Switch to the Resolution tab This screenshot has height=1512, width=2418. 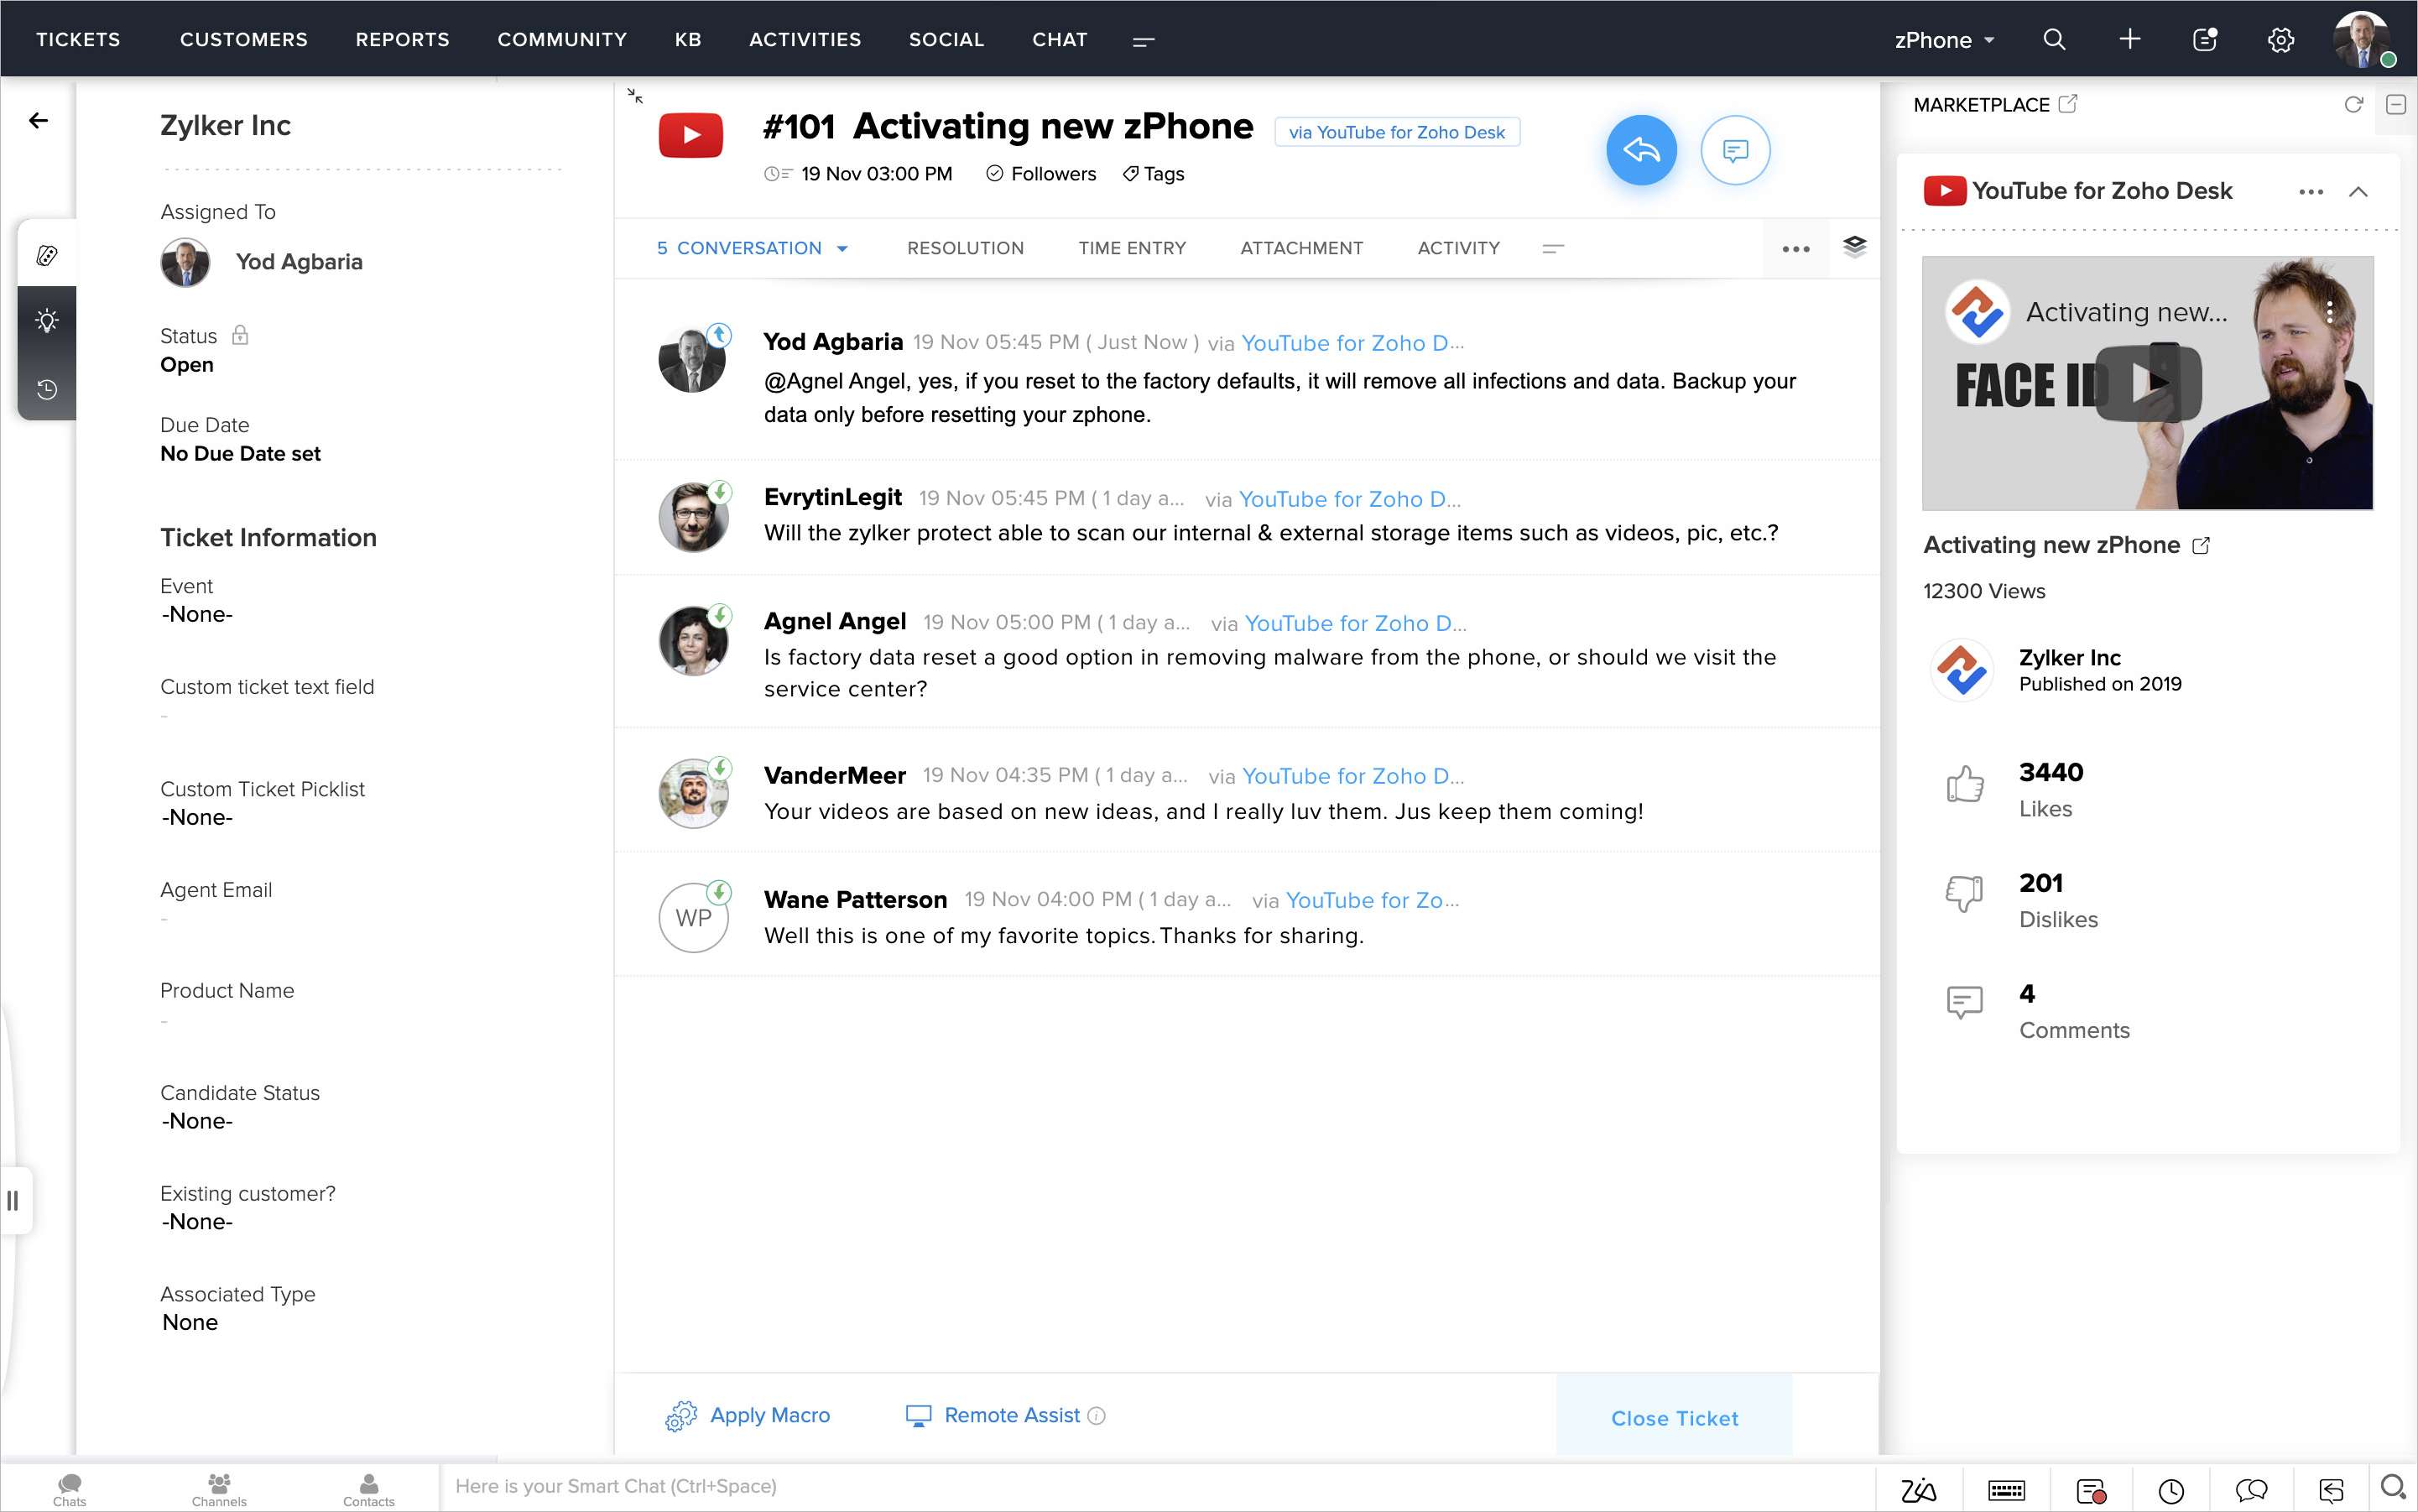point(964,248)
